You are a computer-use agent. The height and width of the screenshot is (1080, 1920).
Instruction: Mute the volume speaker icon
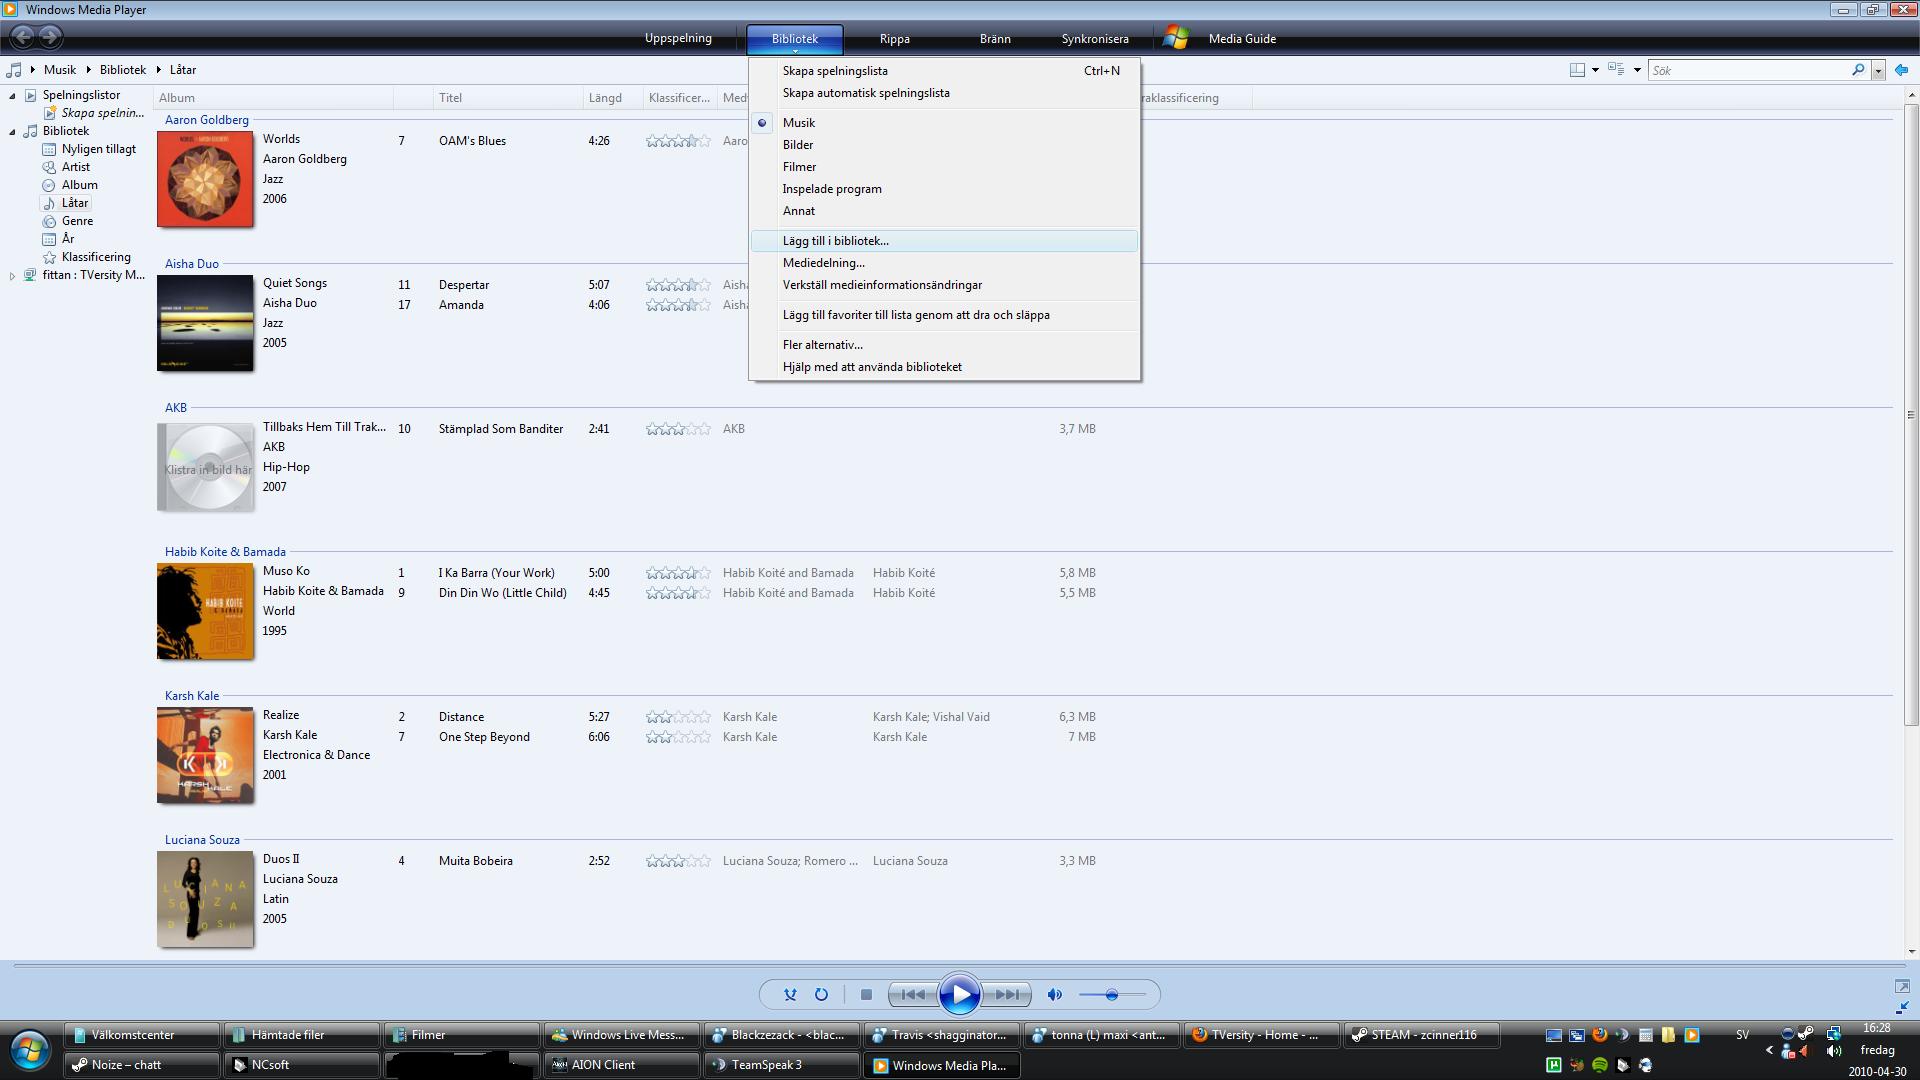(1054, 994)
